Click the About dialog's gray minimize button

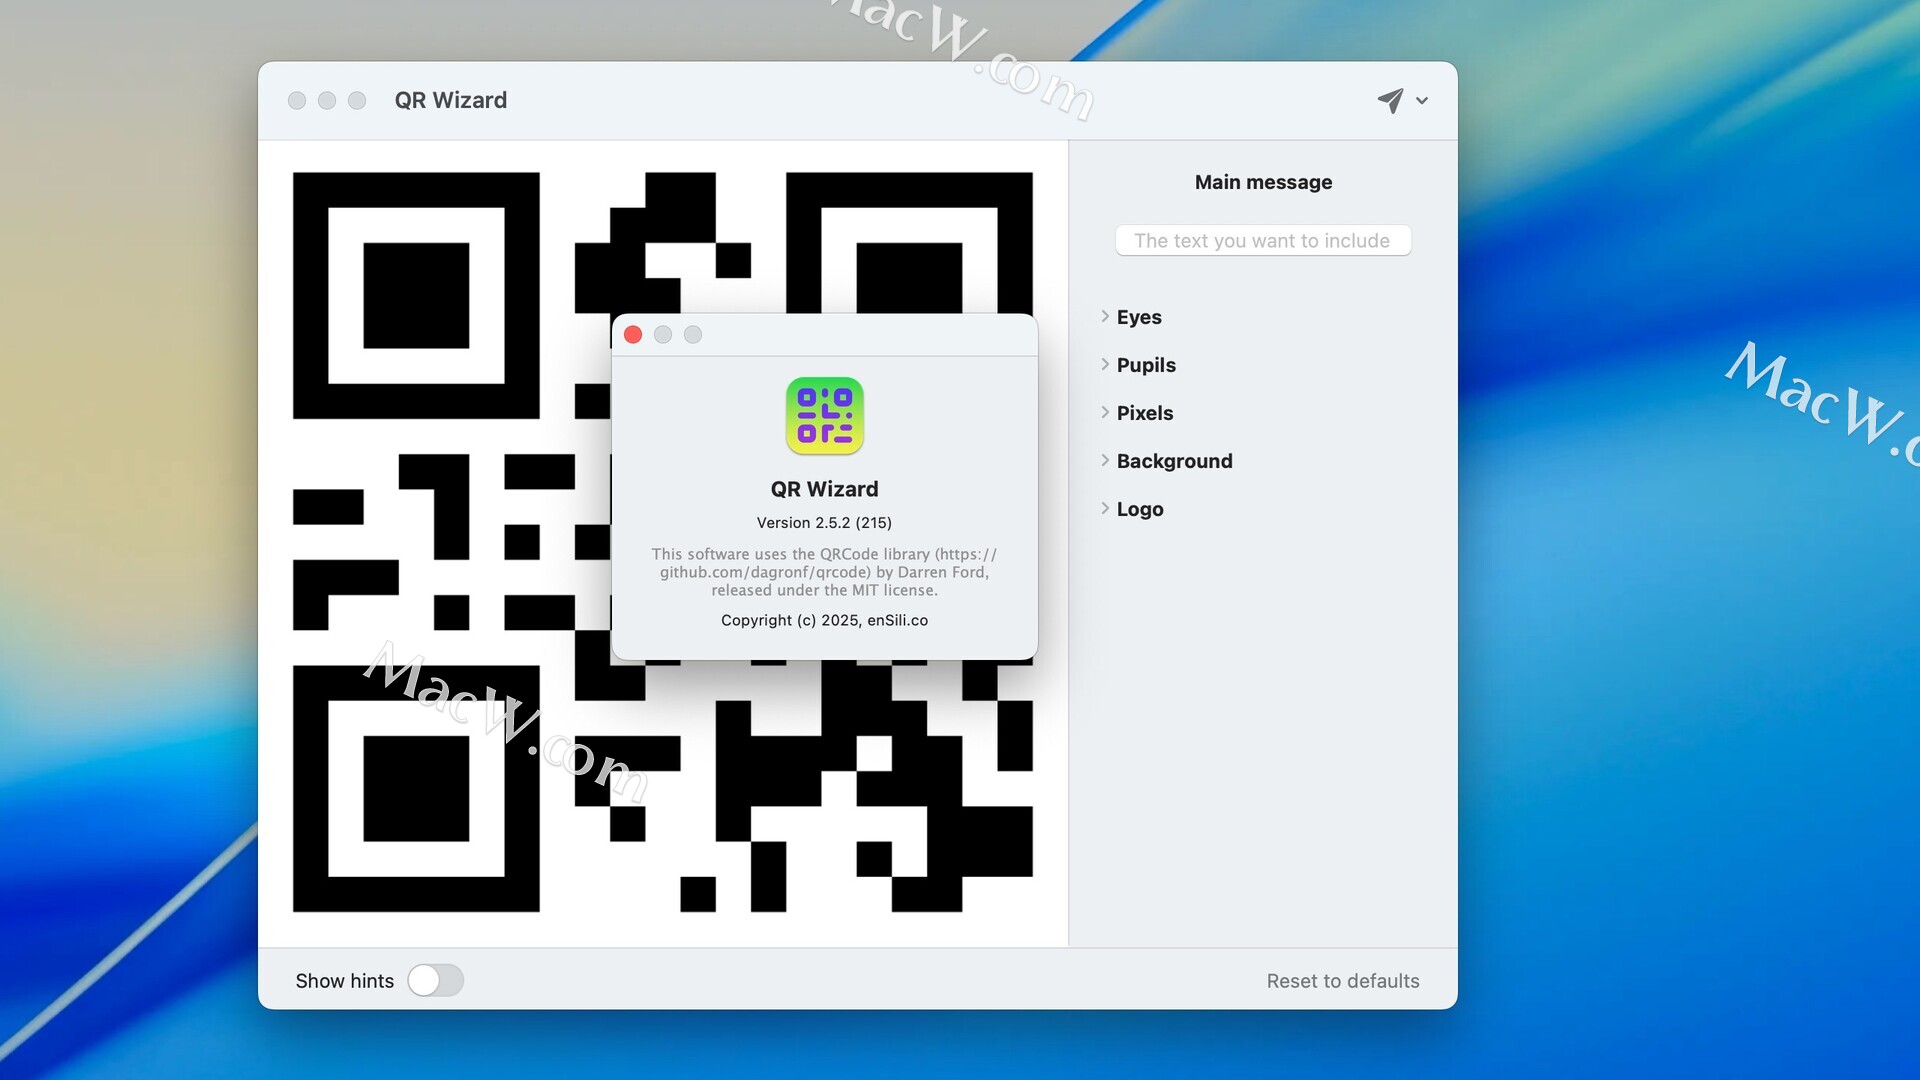pos(663,335)
